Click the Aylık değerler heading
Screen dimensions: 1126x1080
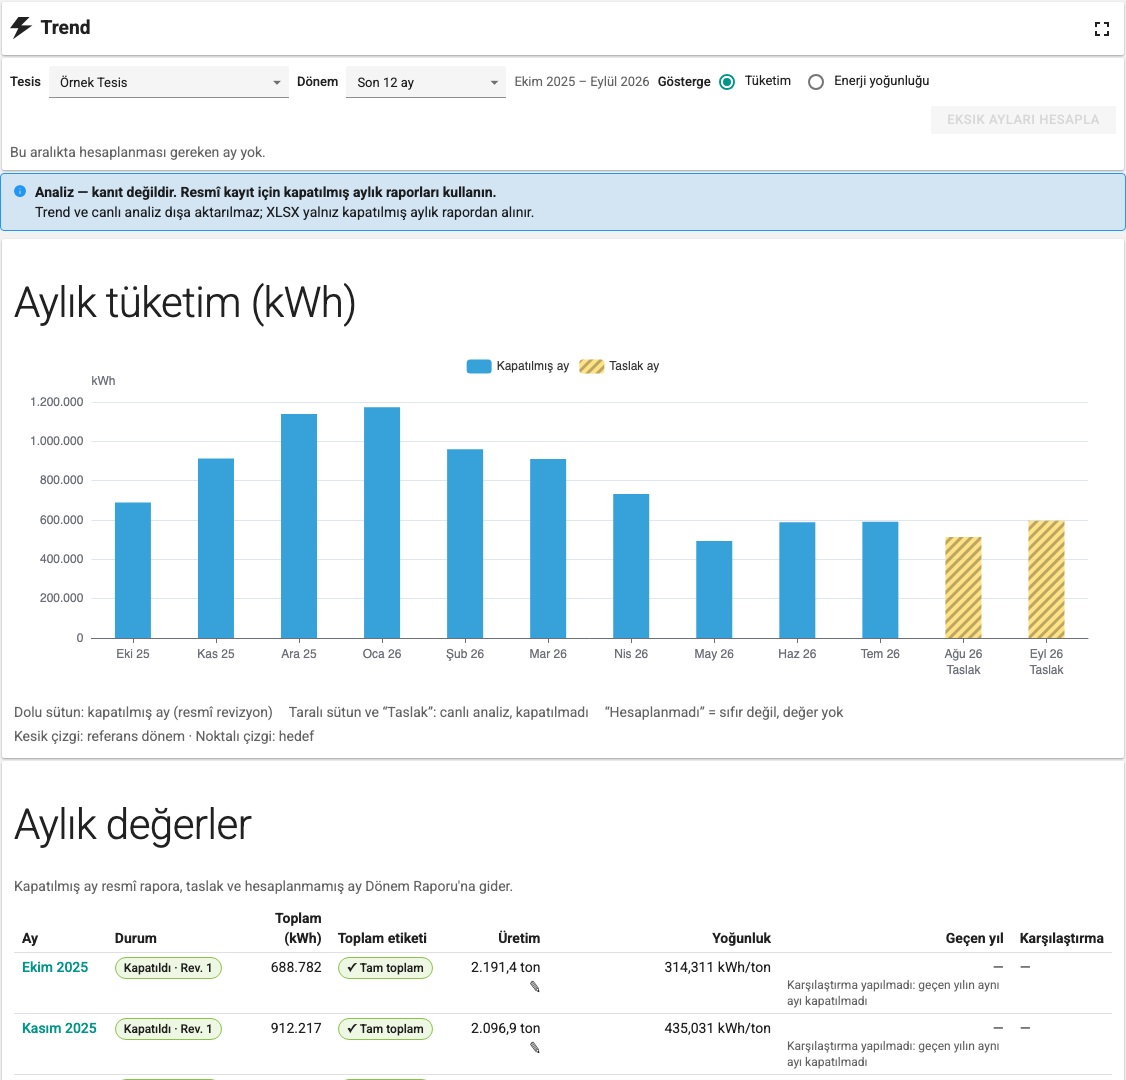[x=133, y=824]
